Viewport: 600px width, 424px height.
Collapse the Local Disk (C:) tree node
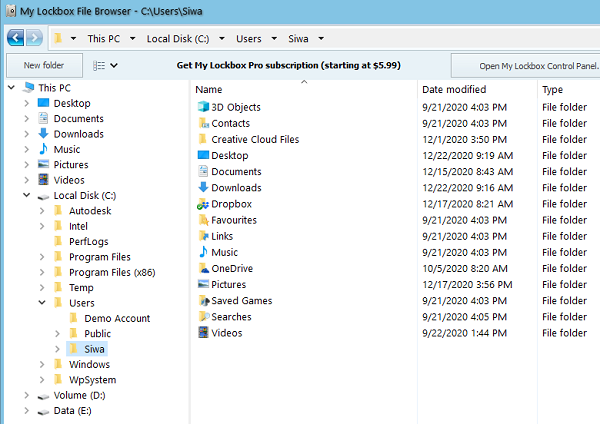pos(26,196)
